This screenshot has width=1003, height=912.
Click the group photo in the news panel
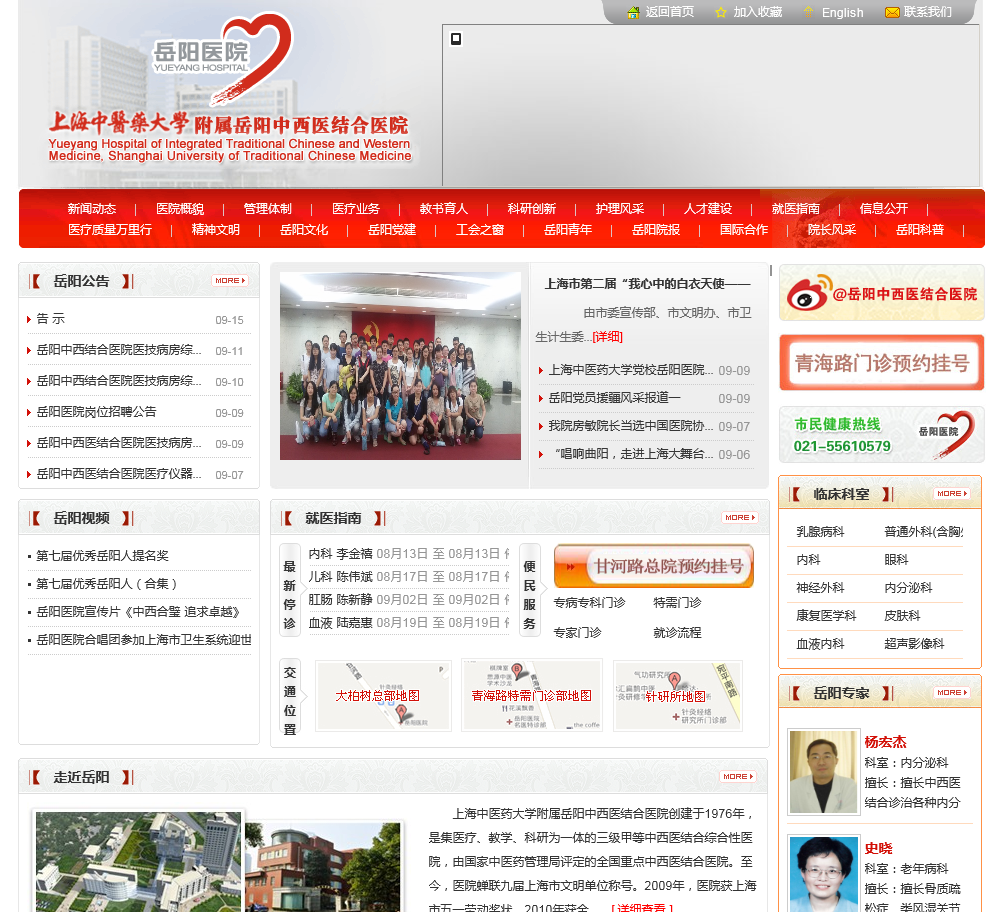tap(400, 366)
